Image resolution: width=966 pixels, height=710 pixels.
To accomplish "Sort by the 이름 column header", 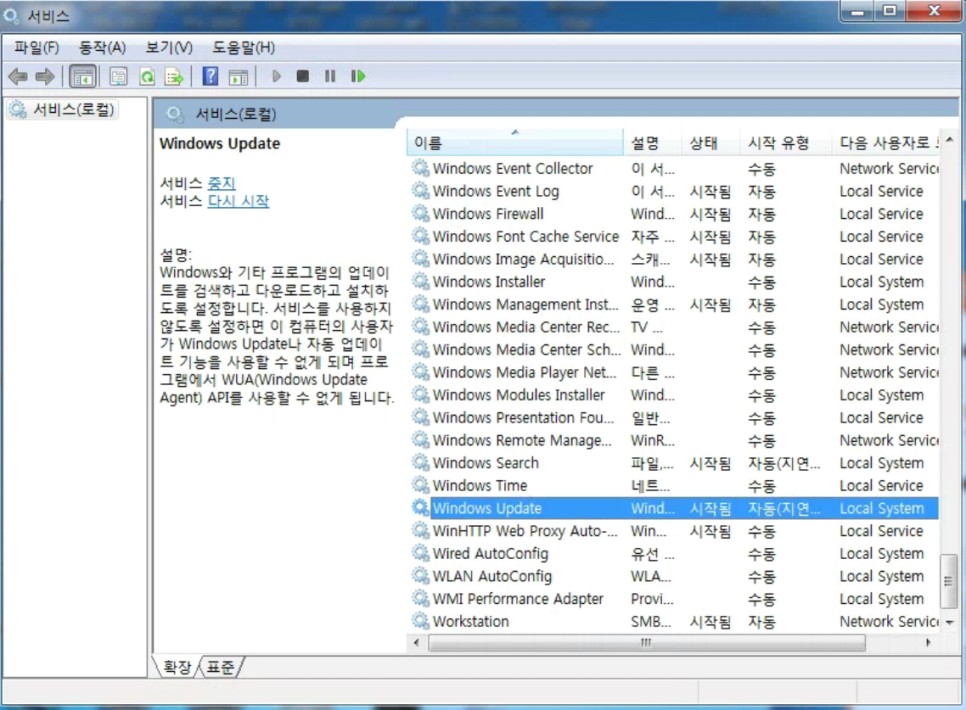I will coord(515,143).
